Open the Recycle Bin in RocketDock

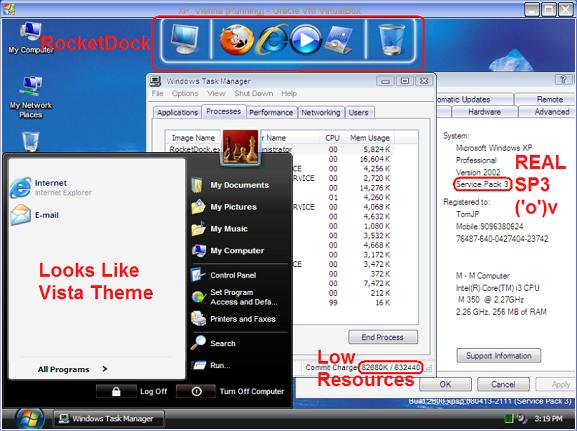coord(391,39)
